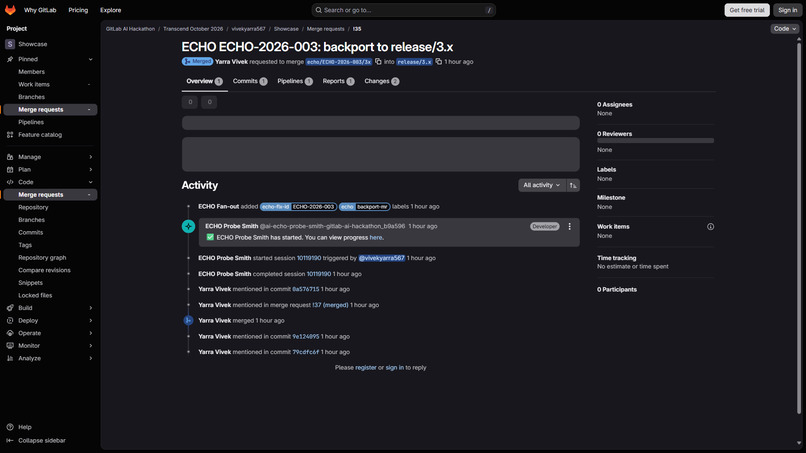Click the echo backport-mr label

point(364,207)
